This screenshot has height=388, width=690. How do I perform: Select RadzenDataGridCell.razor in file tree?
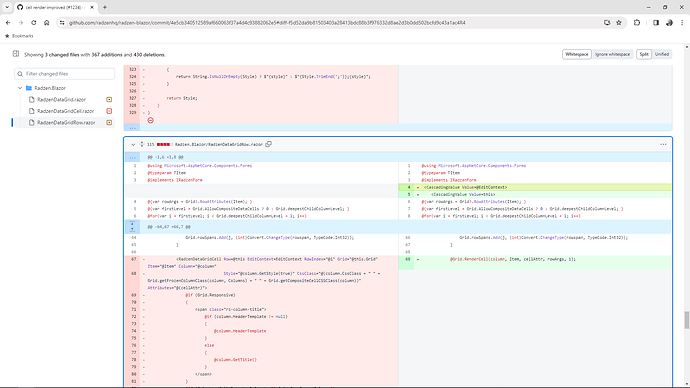coord(65,111)
